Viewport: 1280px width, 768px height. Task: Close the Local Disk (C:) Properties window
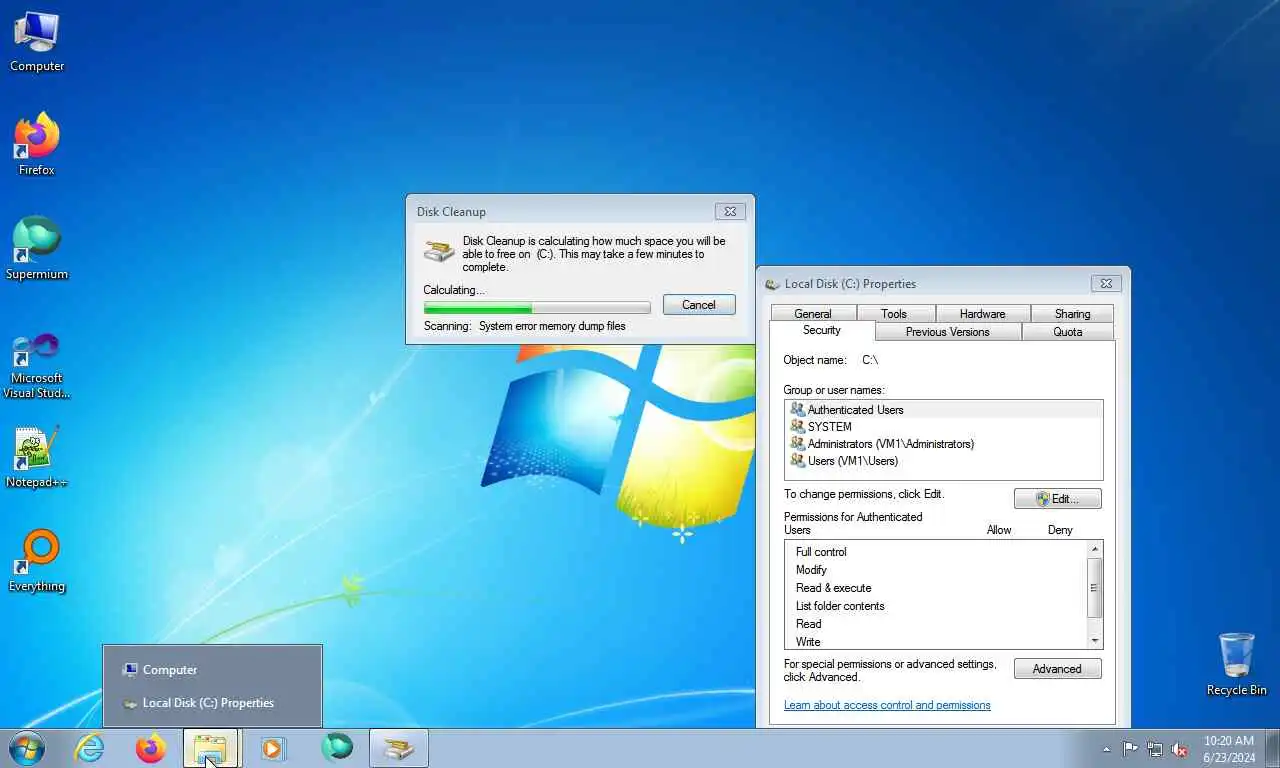[x=1106, y=283]
